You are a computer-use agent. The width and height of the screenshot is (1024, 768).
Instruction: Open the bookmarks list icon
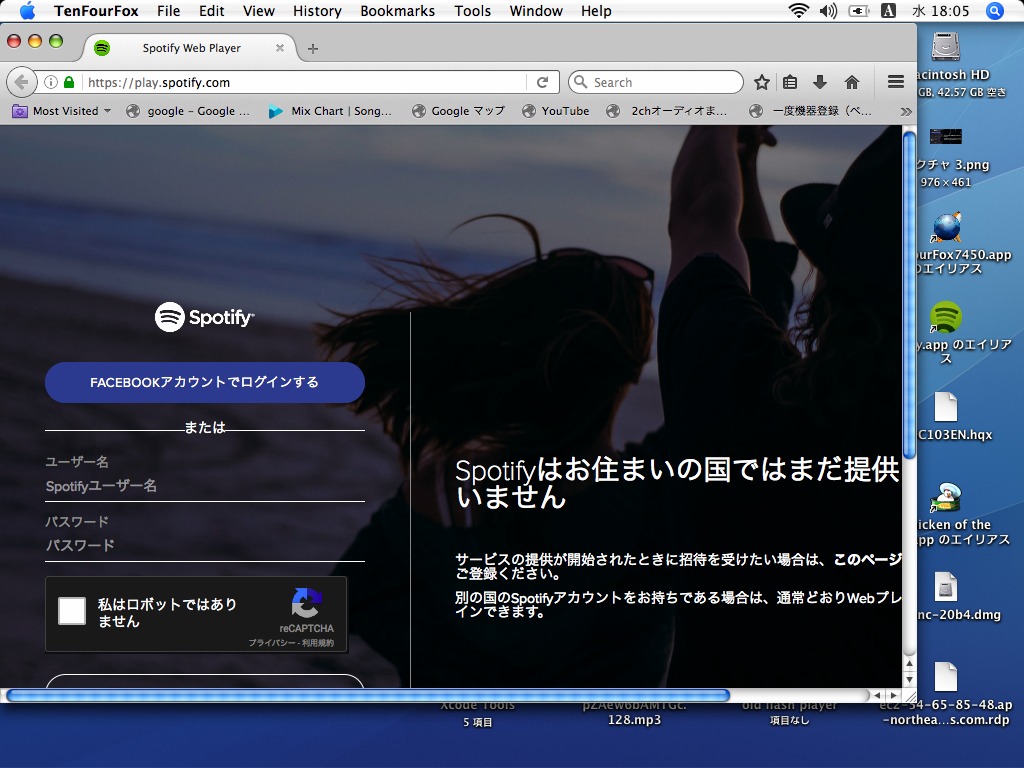(x=790, y=82)
